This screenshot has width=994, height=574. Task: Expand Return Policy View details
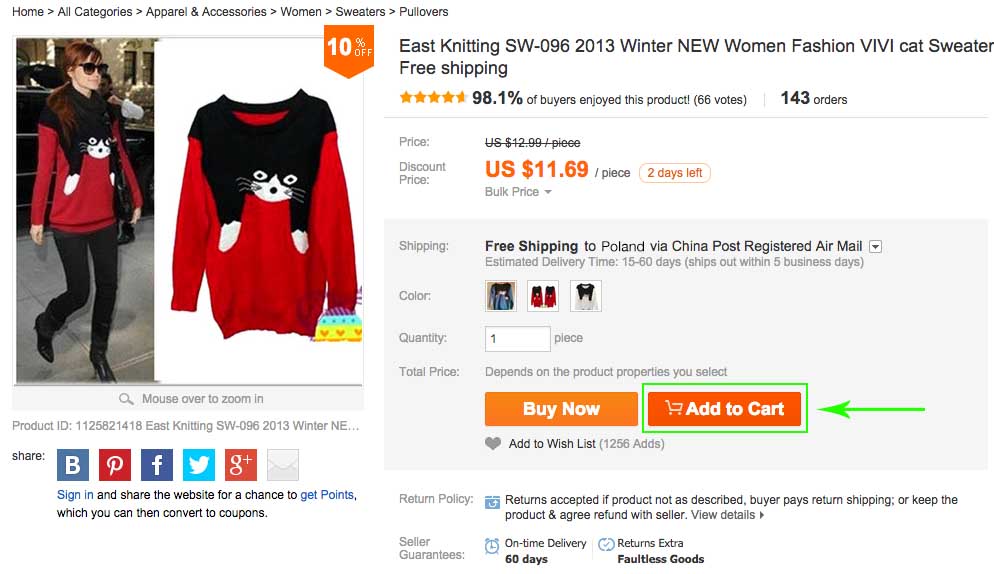727,515
